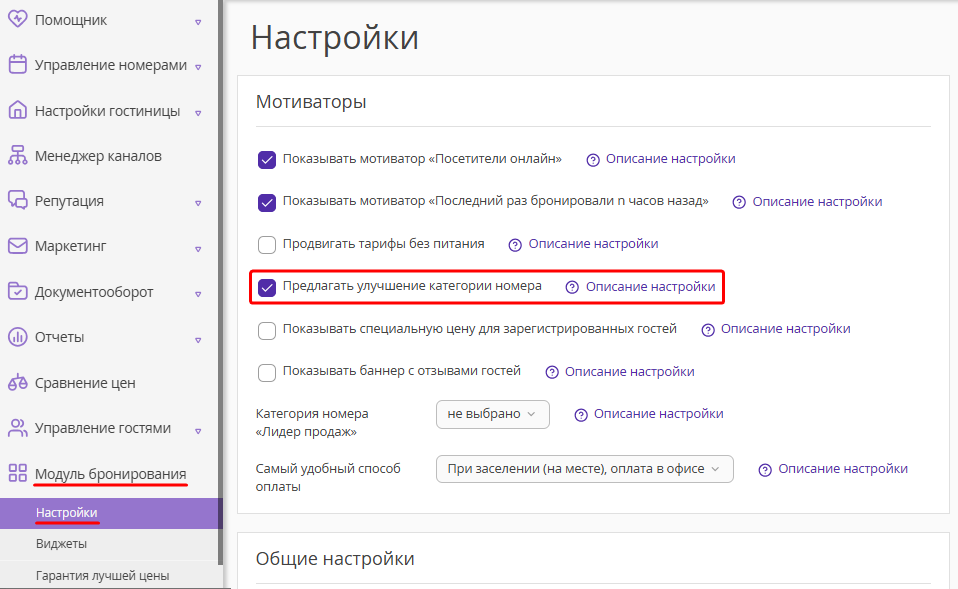Enable Показывать баннер с отзывами гостей checkbox
The height and width of the screenshot is (589, 958).
coord(267,372)
